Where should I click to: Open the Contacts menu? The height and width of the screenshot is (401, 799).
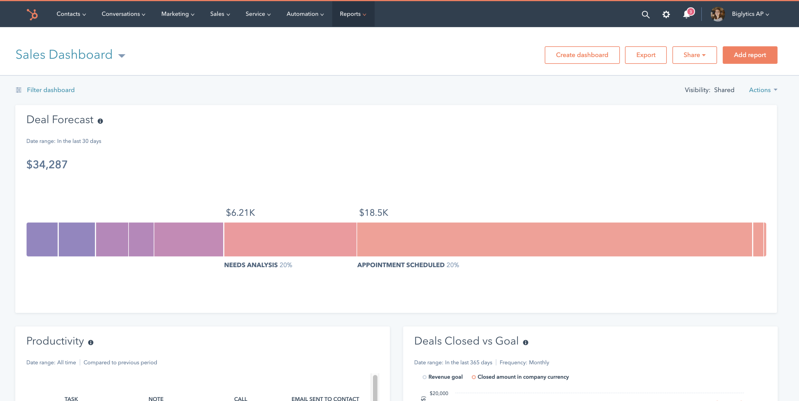(x=71, y=14)
